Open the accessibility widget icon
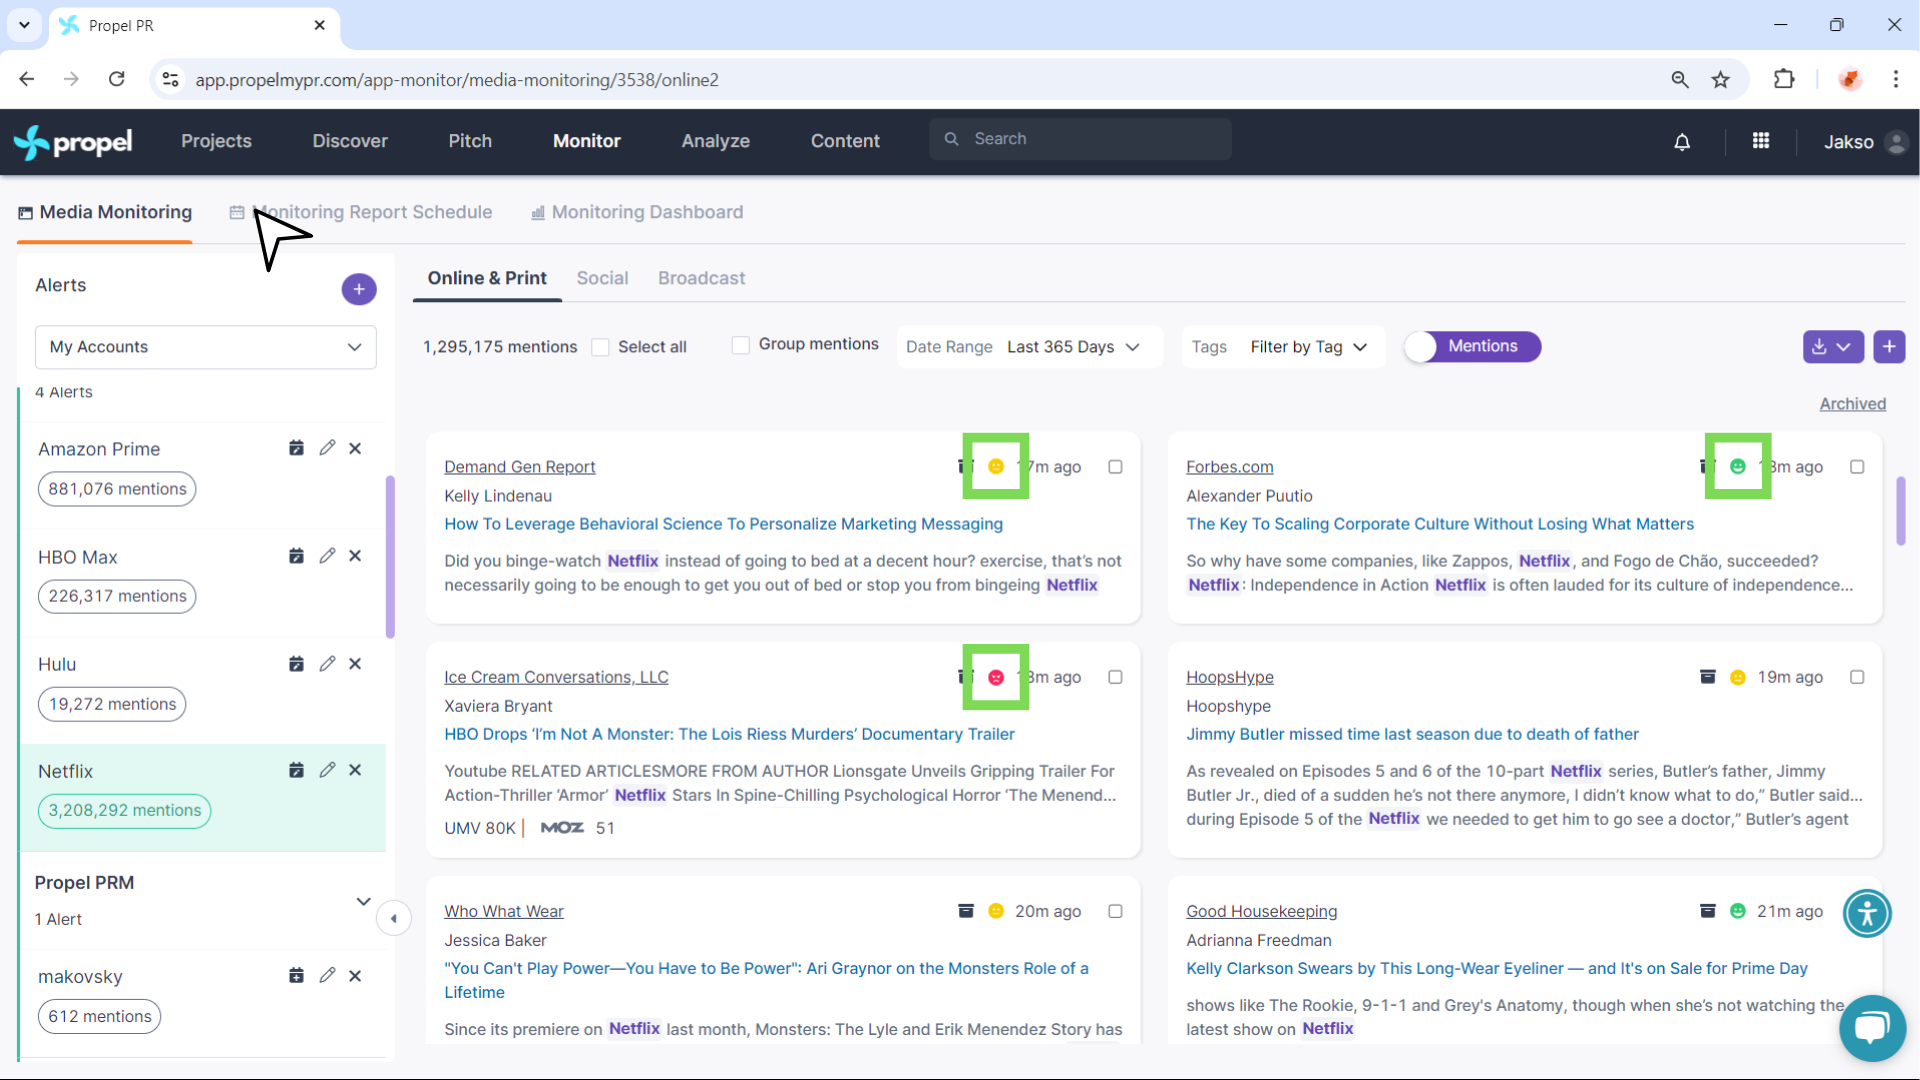The image size is (1920, 1080). 1867,913
